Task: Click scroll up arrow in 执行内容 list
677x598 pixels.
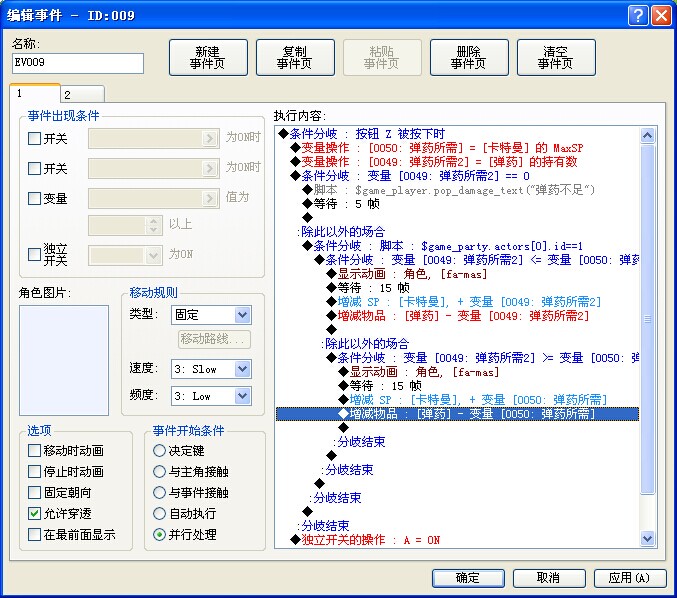Action: click(x=647, y=136)
